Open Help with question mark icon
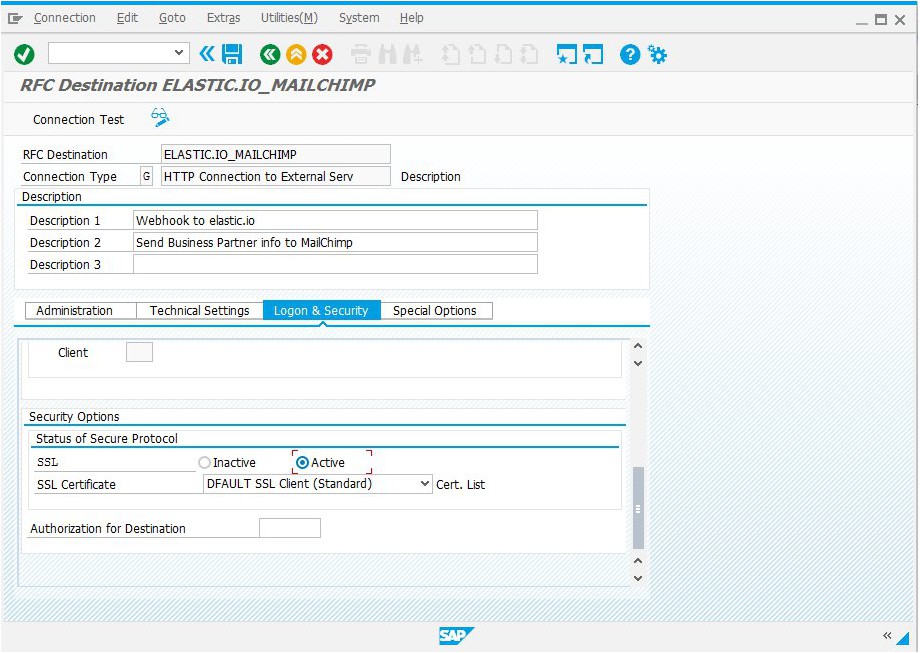This screenshot has height=653, width=920. click(630, 55)
